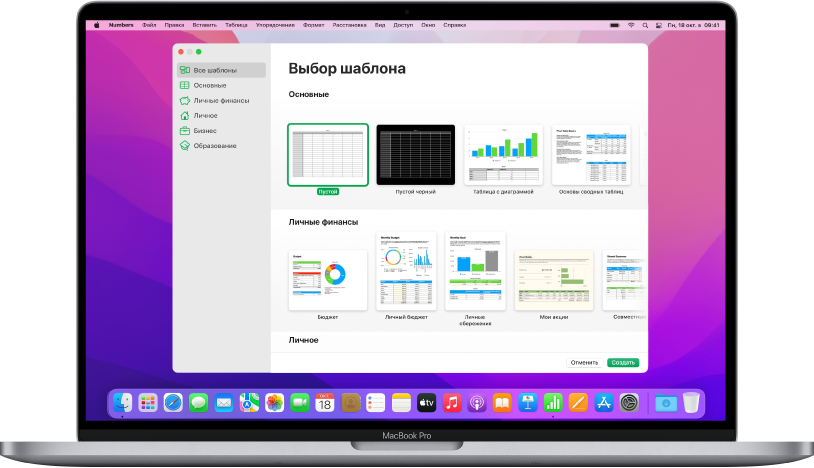This screenshot has height=468, width=814.
Task: Click the Apple menu icon
Action: pos(97,25)
